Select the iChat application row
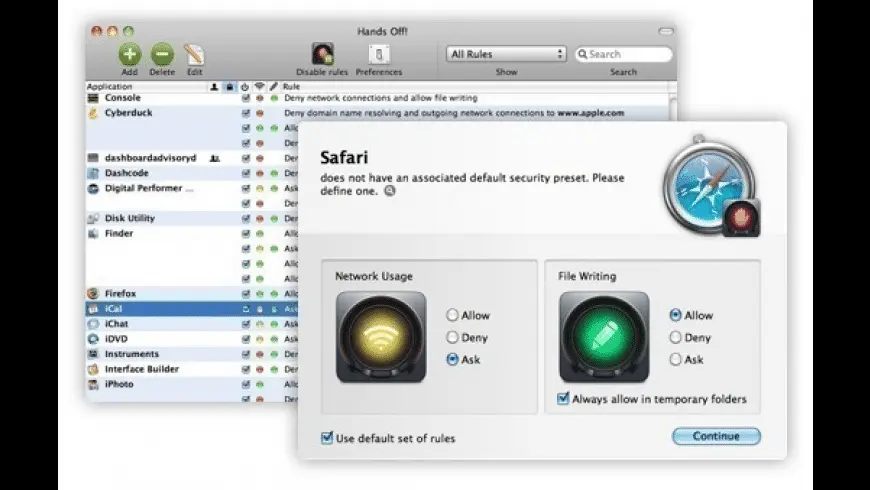 [x=191, y=324]
